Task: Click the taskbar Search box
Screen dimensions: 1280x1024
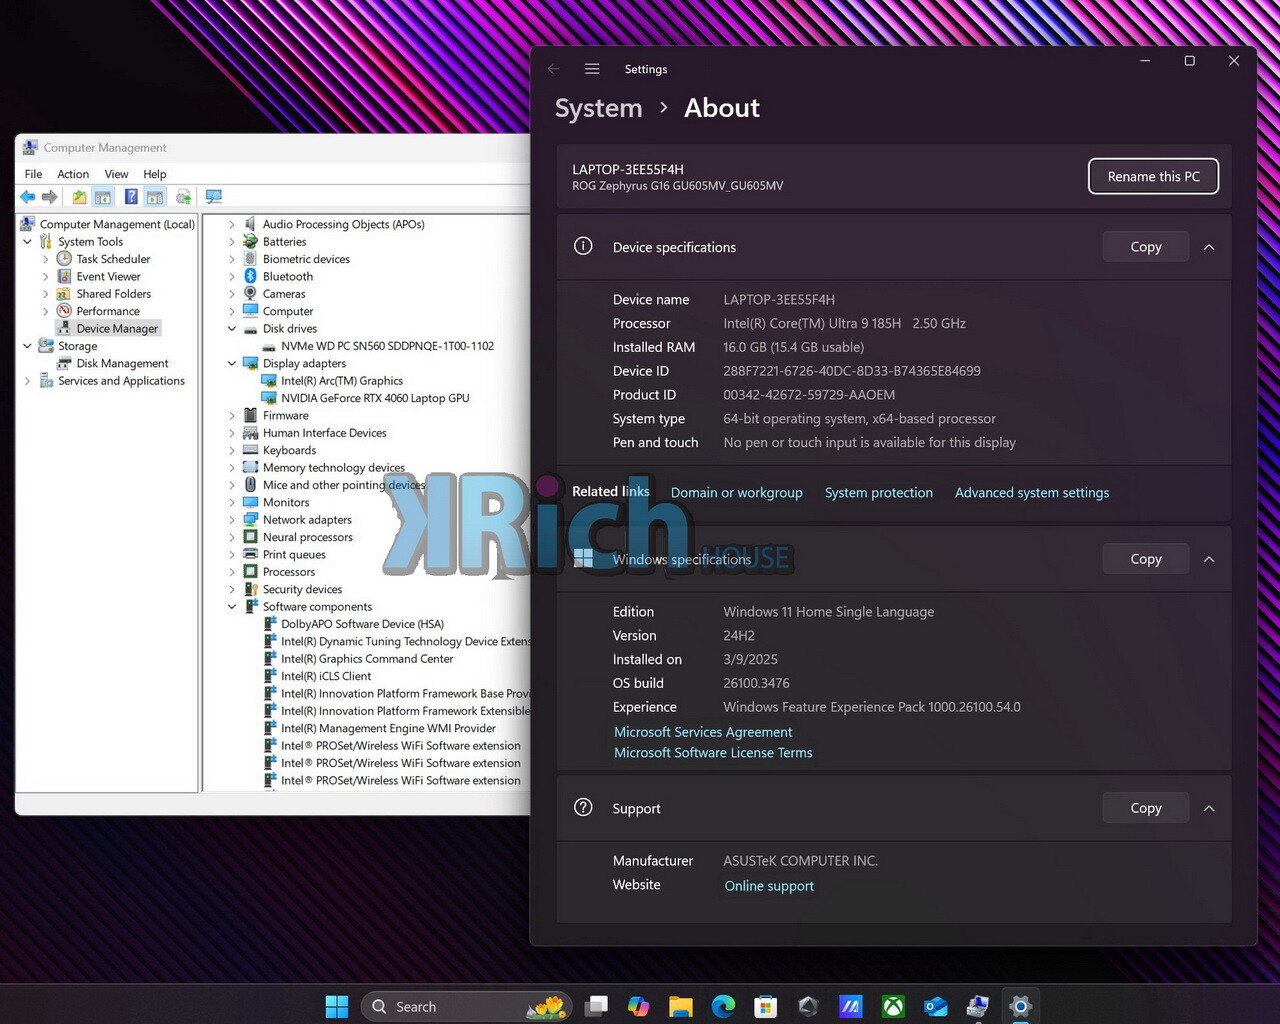Action: click(466, 1006)
